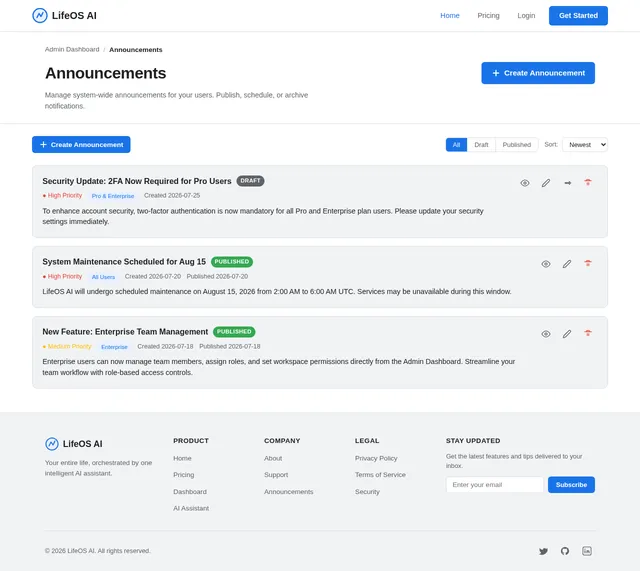This screenshot has width=640, height=571.
Task: Delete the Security Update 2FA announcement
Action: pyautogui.click(x=588, y=182)
